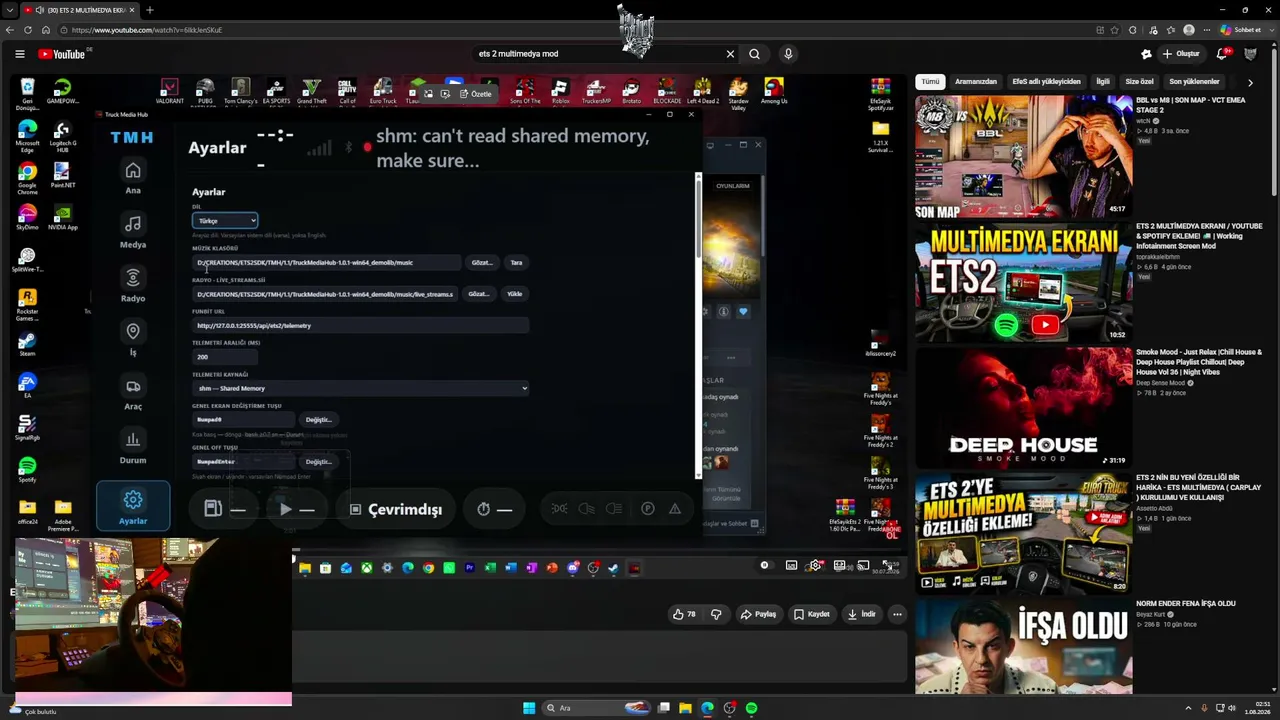Click the music folder path field
Image resolution: width=1280 pixels, height=720 pixels.
tap(327, 263)
